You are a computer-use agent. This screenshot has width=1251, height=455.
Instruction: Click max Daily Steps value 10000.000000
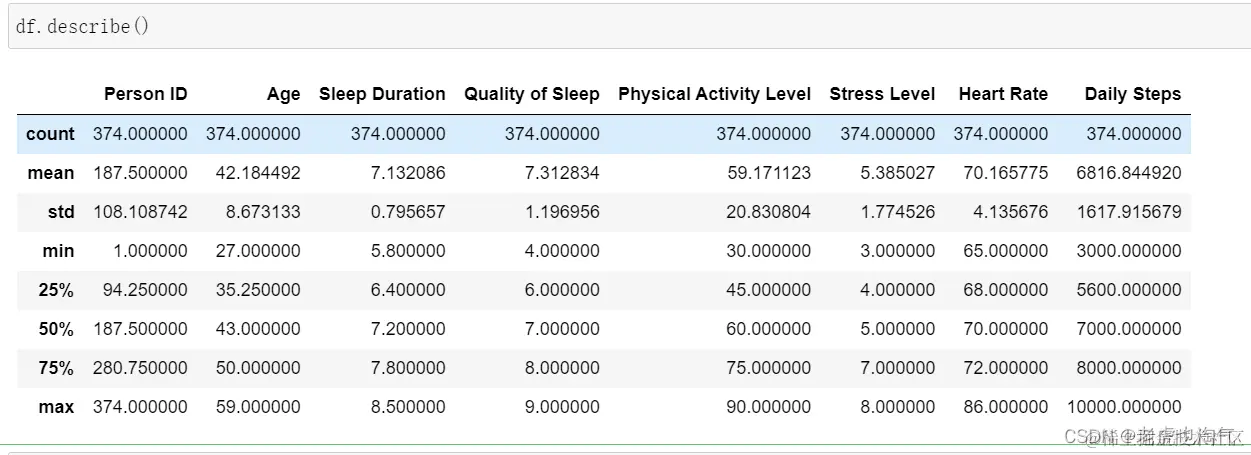(x=1124, y=407)
